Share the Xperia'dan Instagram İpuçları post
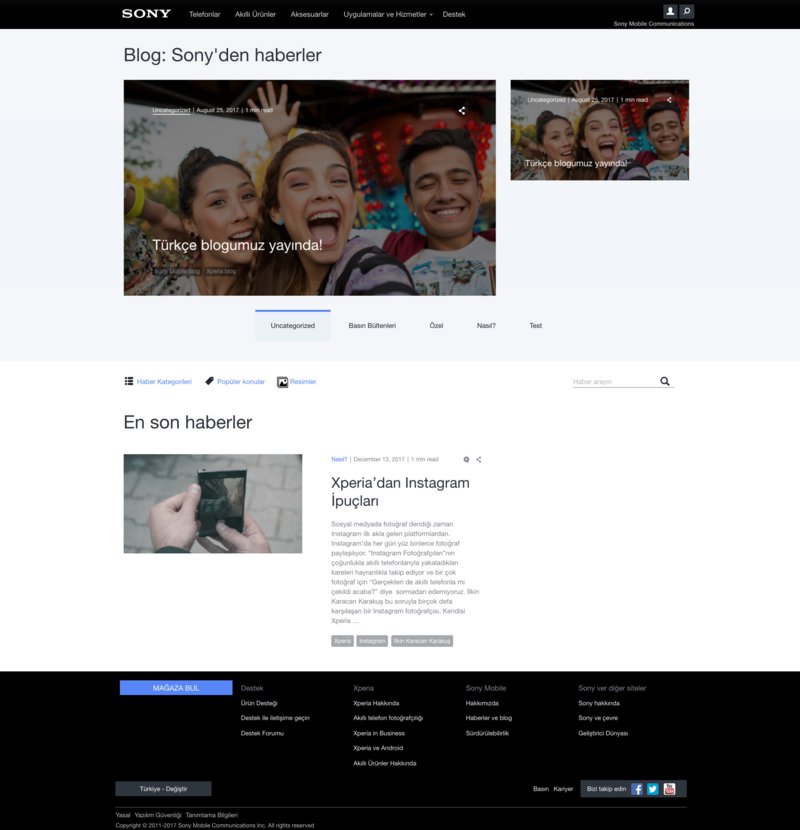 pyautogui.click(x=479, y=459)
